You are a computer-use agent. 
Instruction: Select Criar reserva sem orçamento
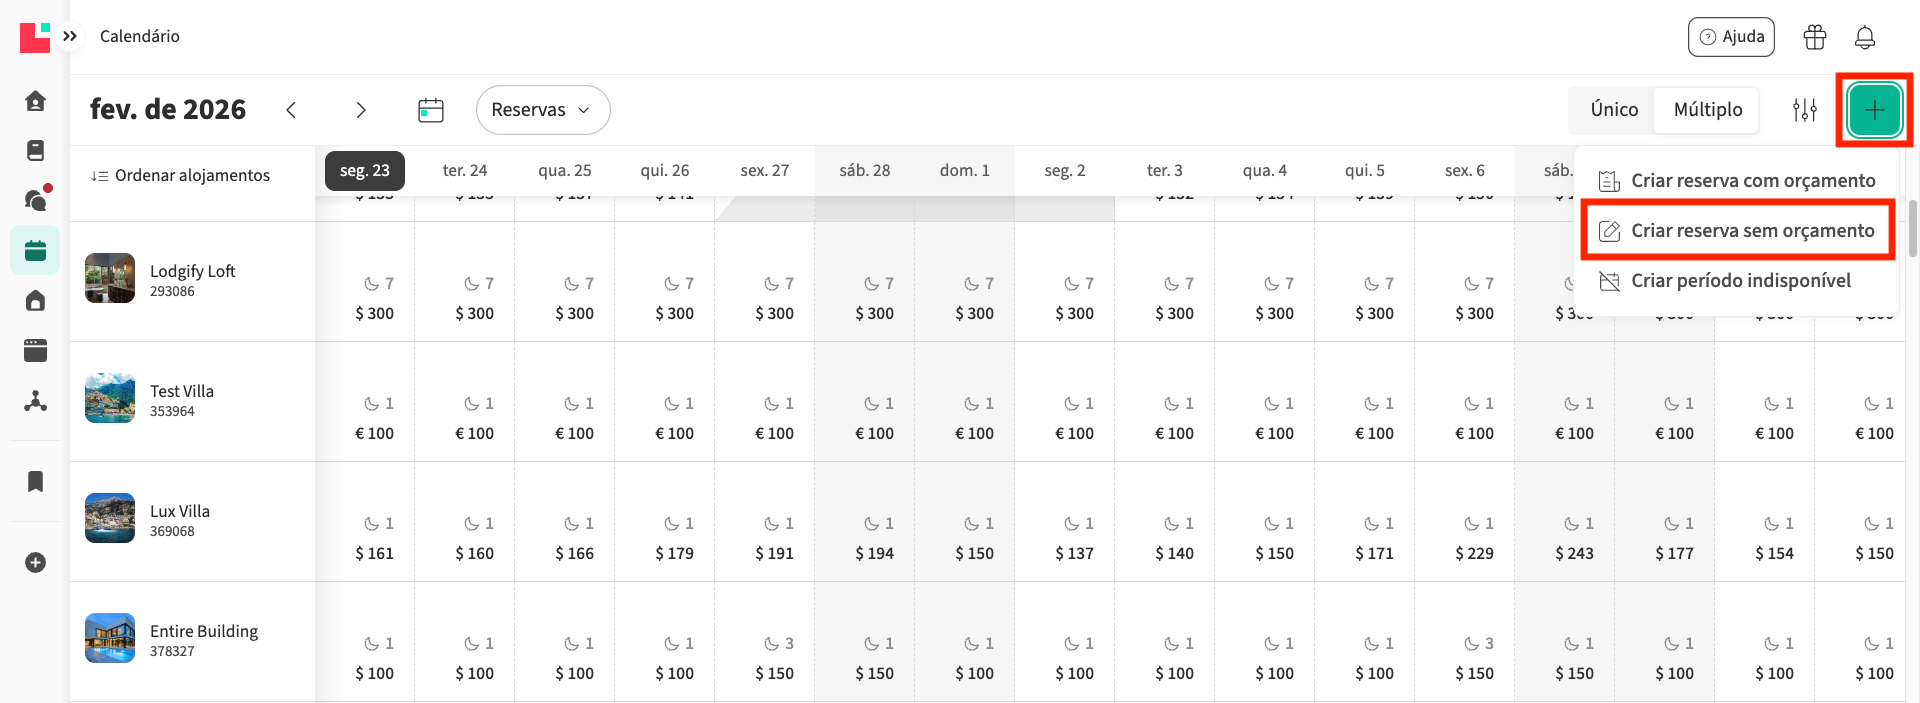pos(1752,231)
